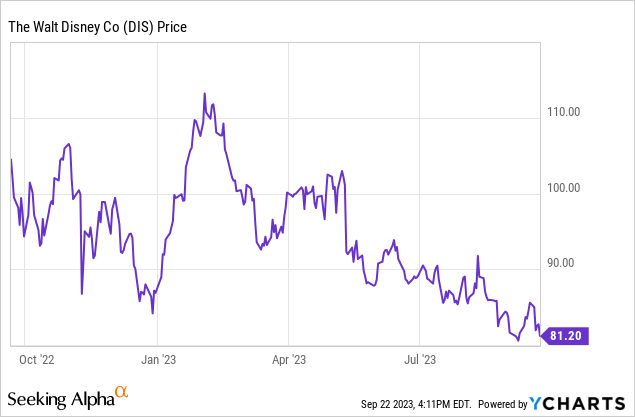
Task: Click the 110.00 y-axis label
Action: (567, 112)
